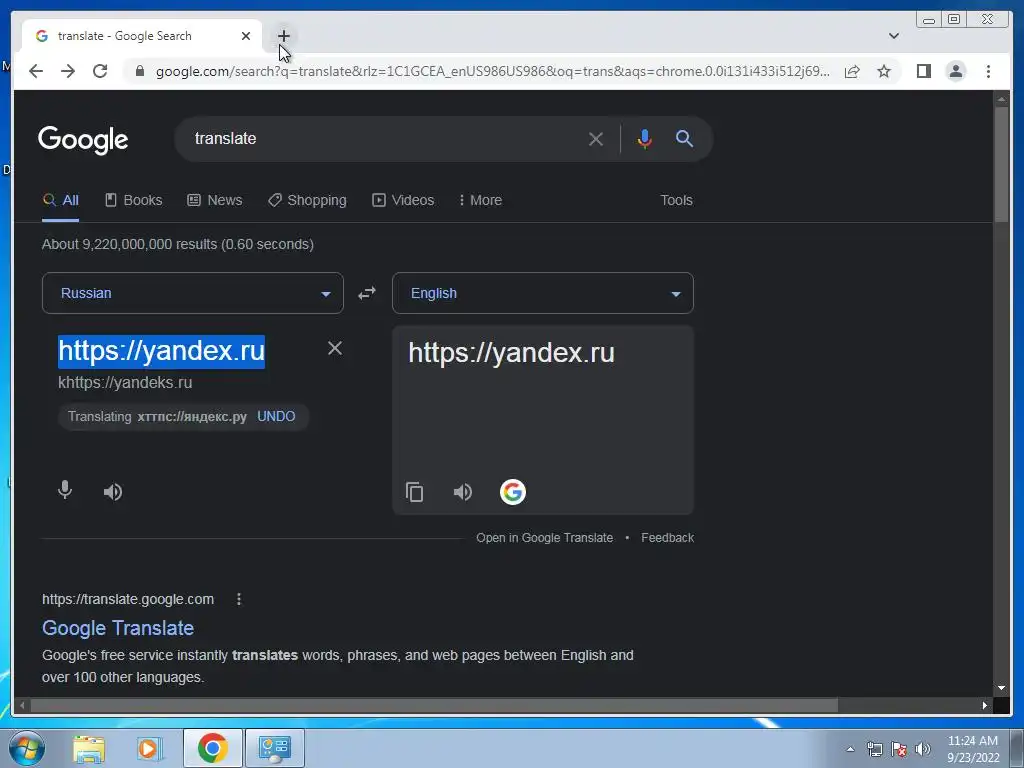Viewport: 1024px width, 768px height.
Task: Open the control panel taskbar item
Action: click(274, 748)
